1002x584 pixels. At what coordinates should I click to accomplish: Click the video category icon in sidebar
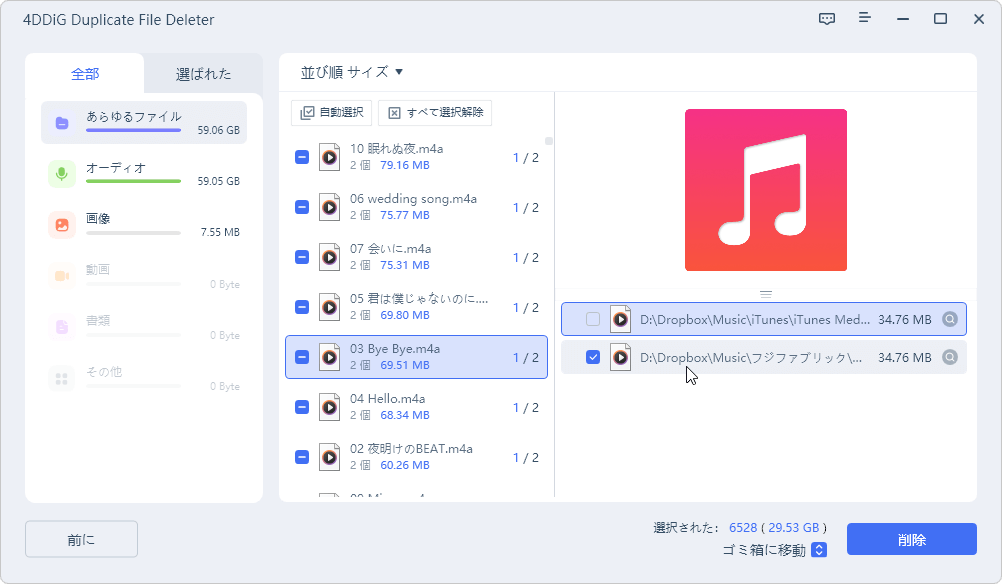click(62, 276)
